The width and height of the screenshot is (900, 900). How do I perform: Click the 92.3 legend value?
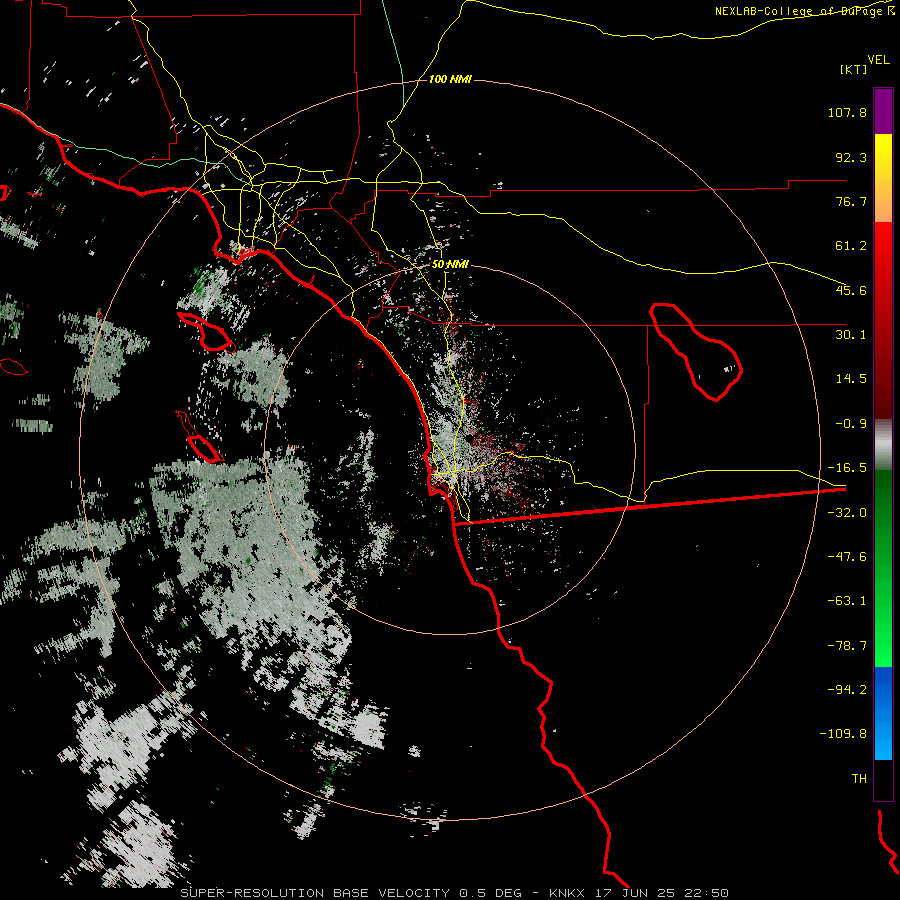point(851,157)
